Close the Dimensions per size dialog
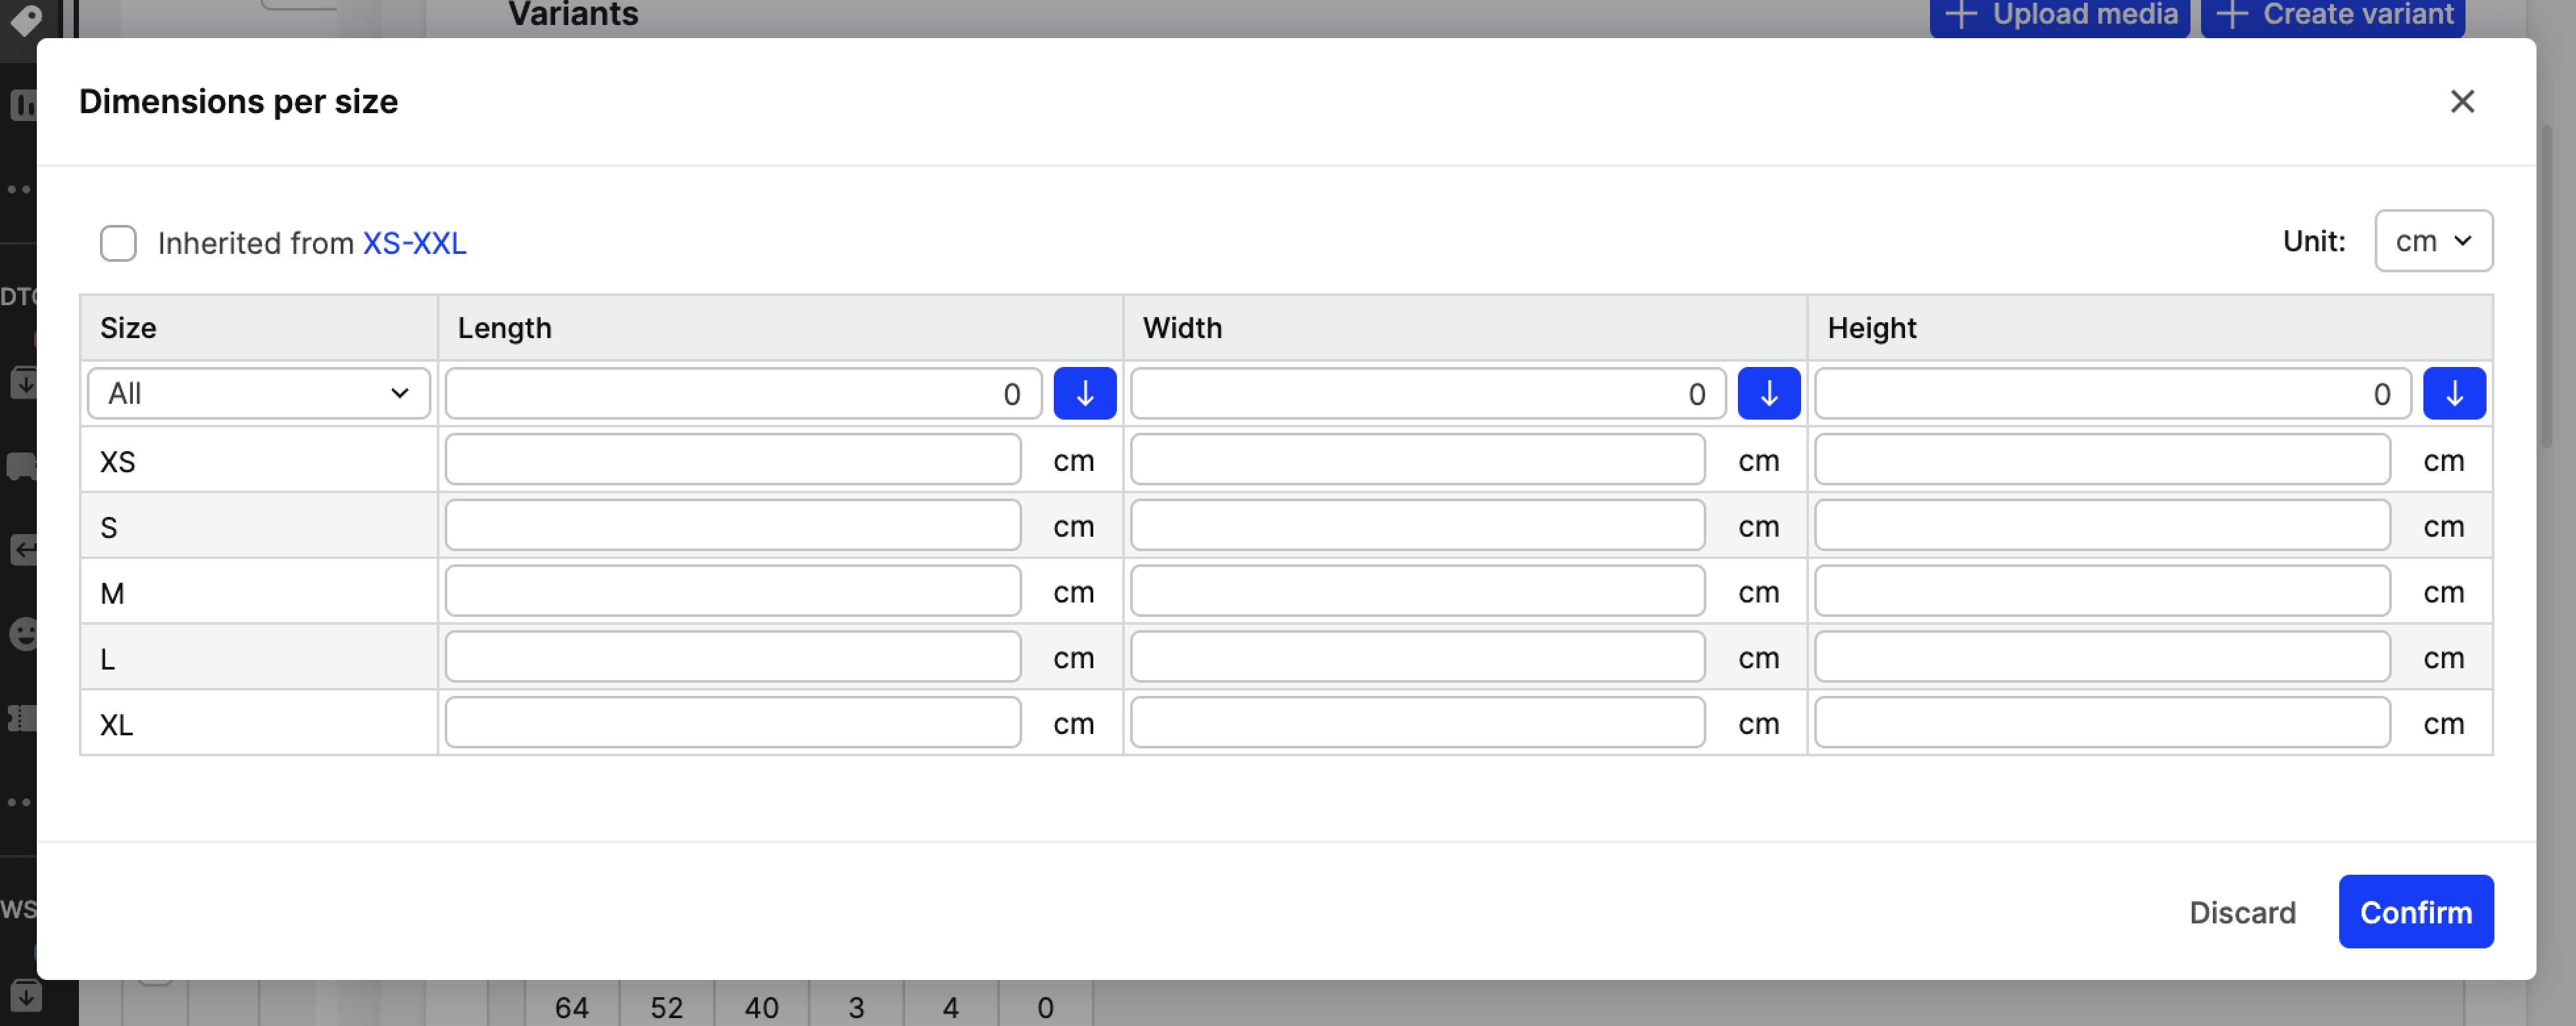 click(2462, 101)
